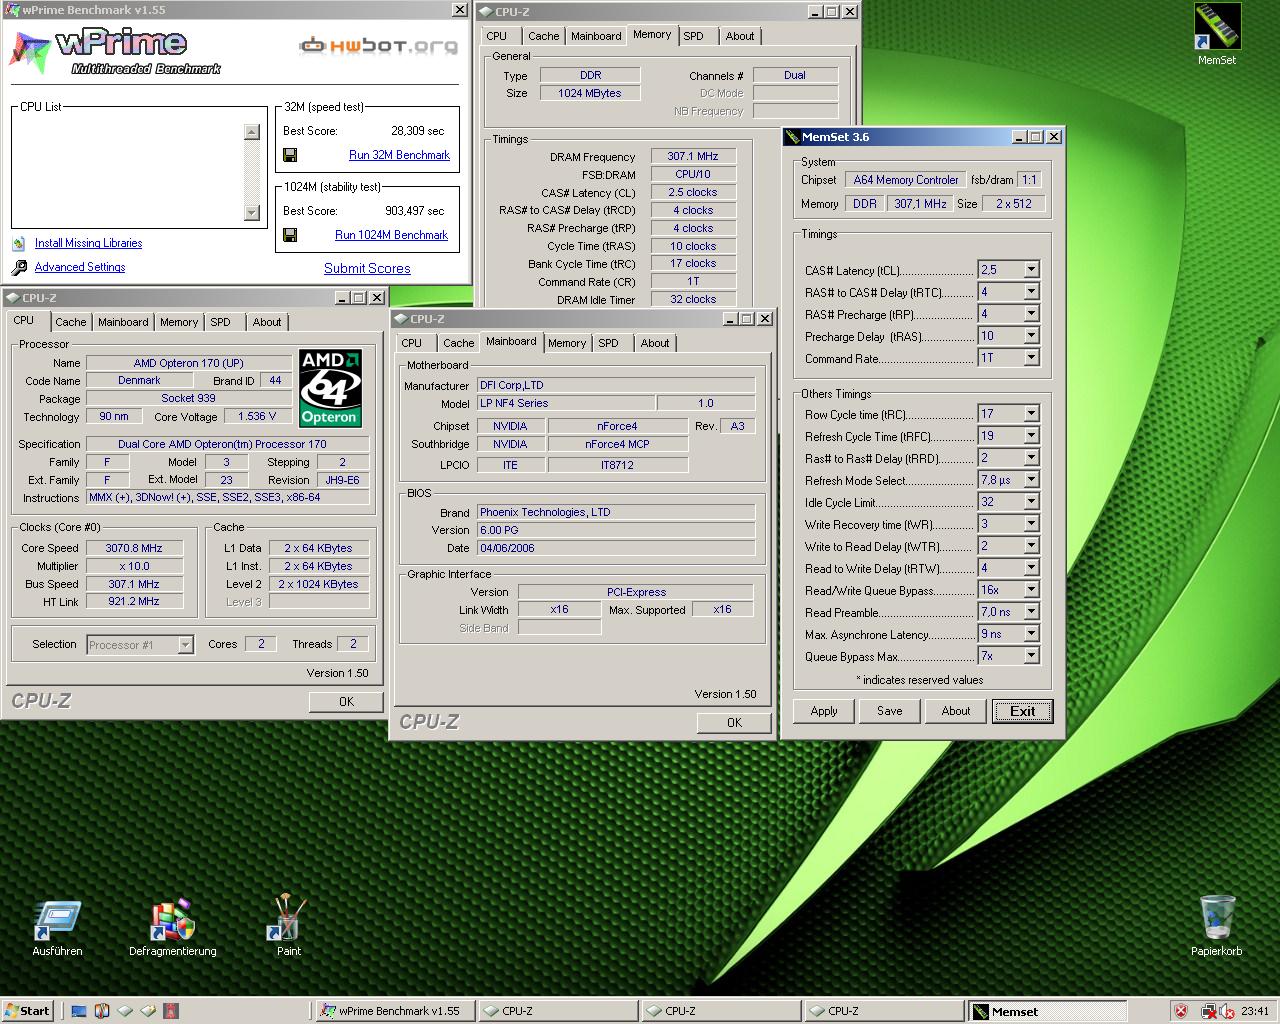Open the Defragmentierung desktop icon
Image resolution: width=1280 pixels, height=1024 pixels.
(172, 921)
